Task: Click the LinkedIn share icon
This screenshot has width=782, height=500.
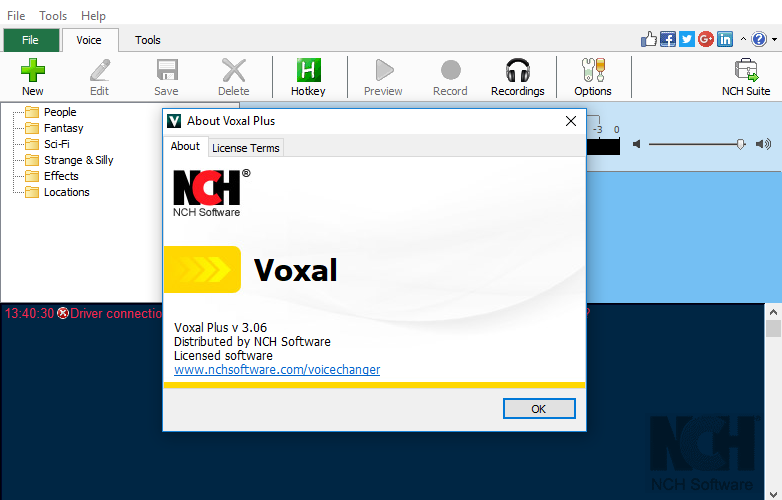Action: click(725, 39)
